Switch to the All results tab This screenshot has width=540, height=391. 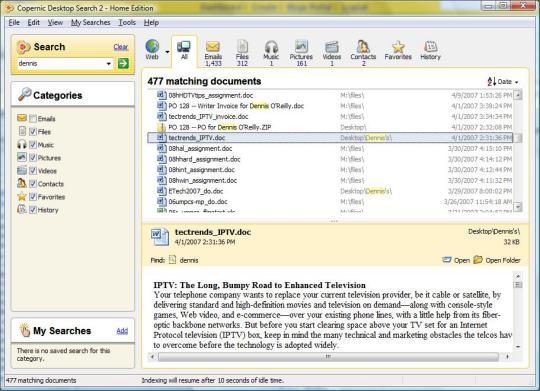coord(184,50)
